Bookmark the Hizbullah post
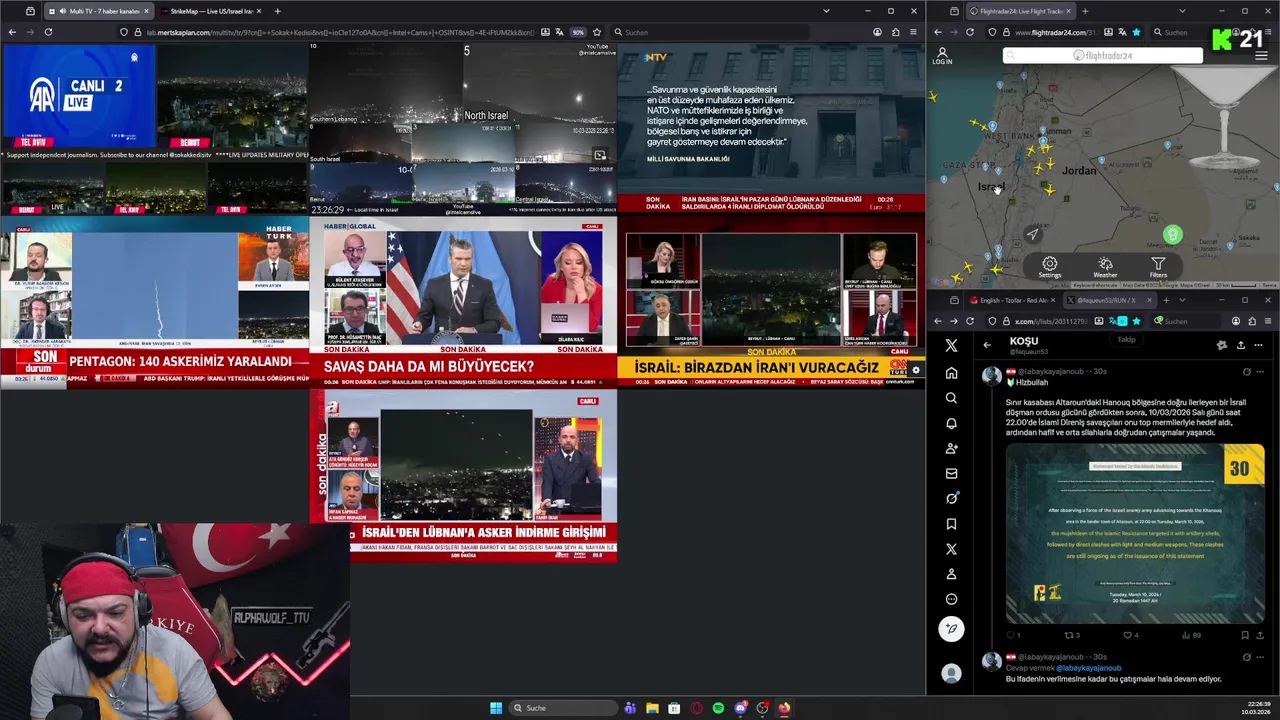Screen dimensions: 1280x720 pyautogui.click(x=1245, y=635)
